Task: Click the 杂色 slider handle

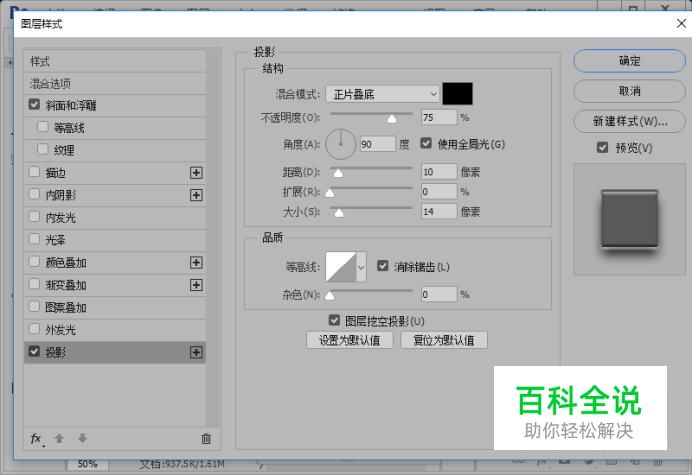Action: [x=330, y=295]
